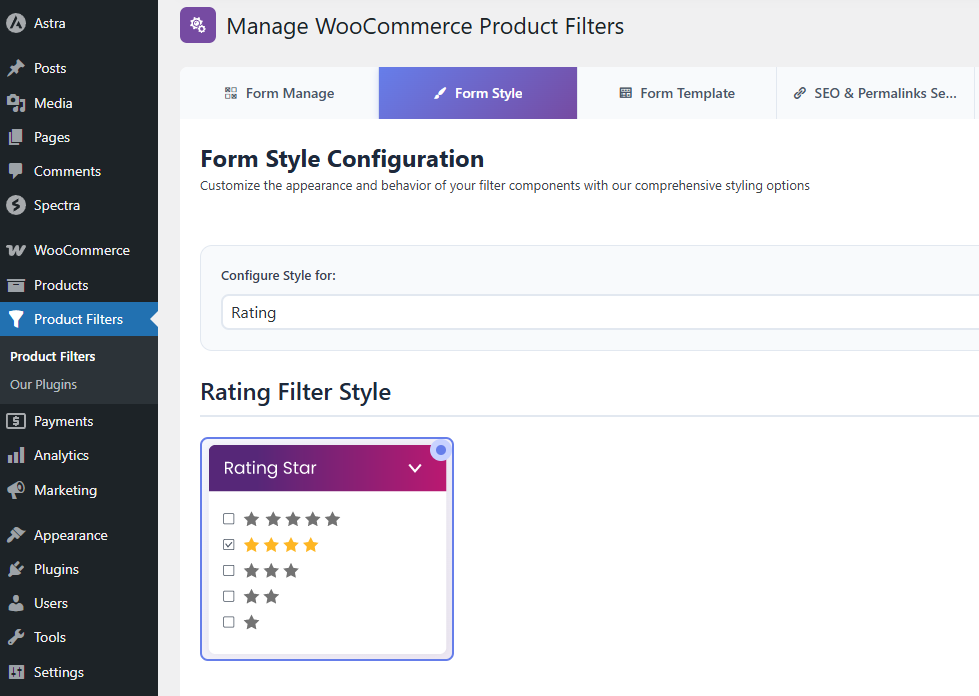Image resolution: width=979 pixels, height=696 pixels.
Task: Click the table icon on Form Template tab
Action: (x=626, y=93)
